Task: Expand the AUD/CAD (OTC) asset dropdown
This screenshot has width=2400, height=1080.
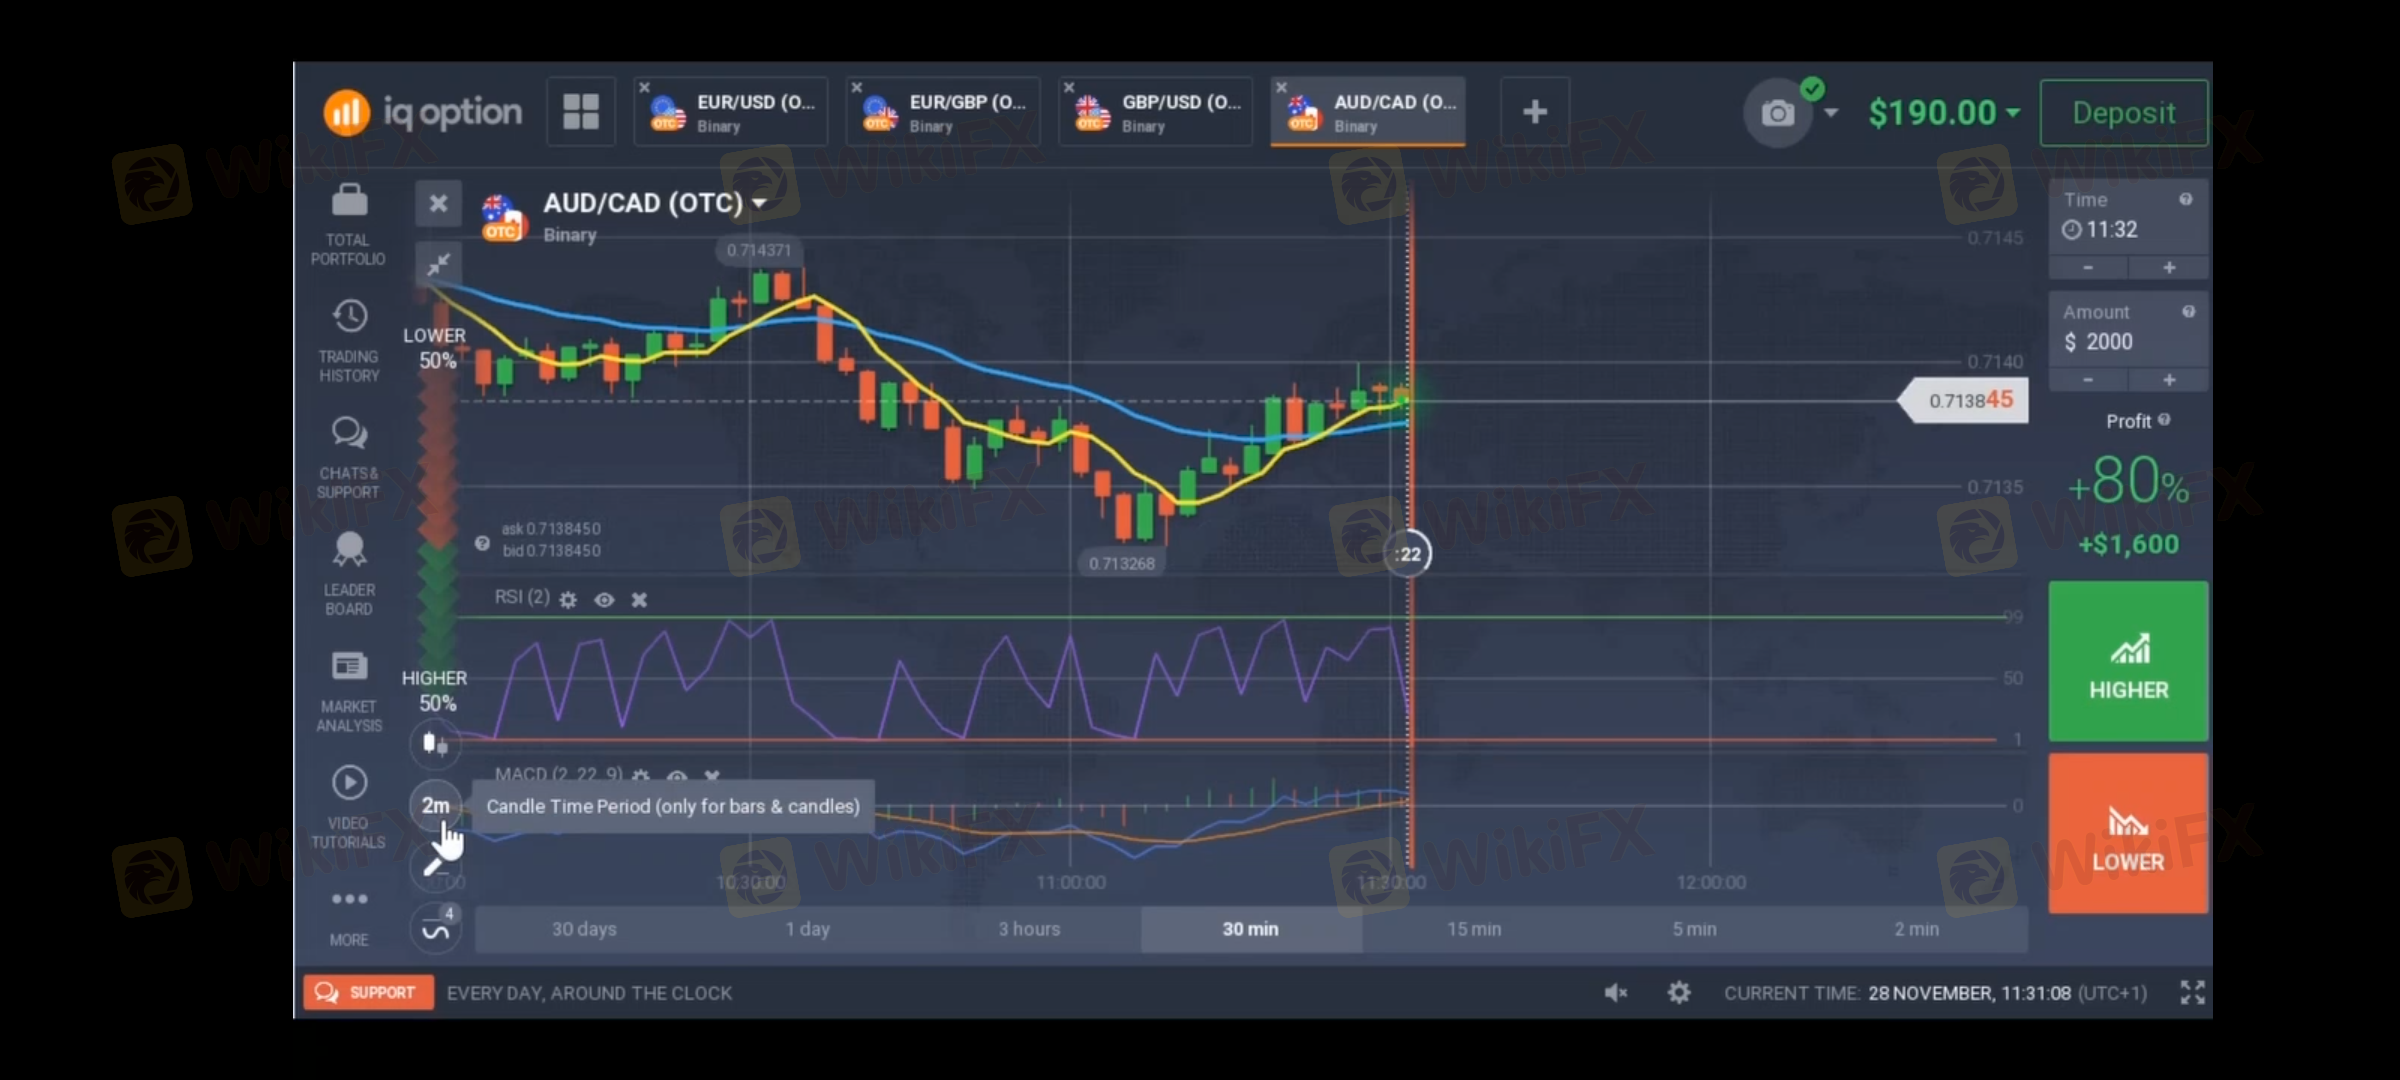Action: [x=759, y=203]
